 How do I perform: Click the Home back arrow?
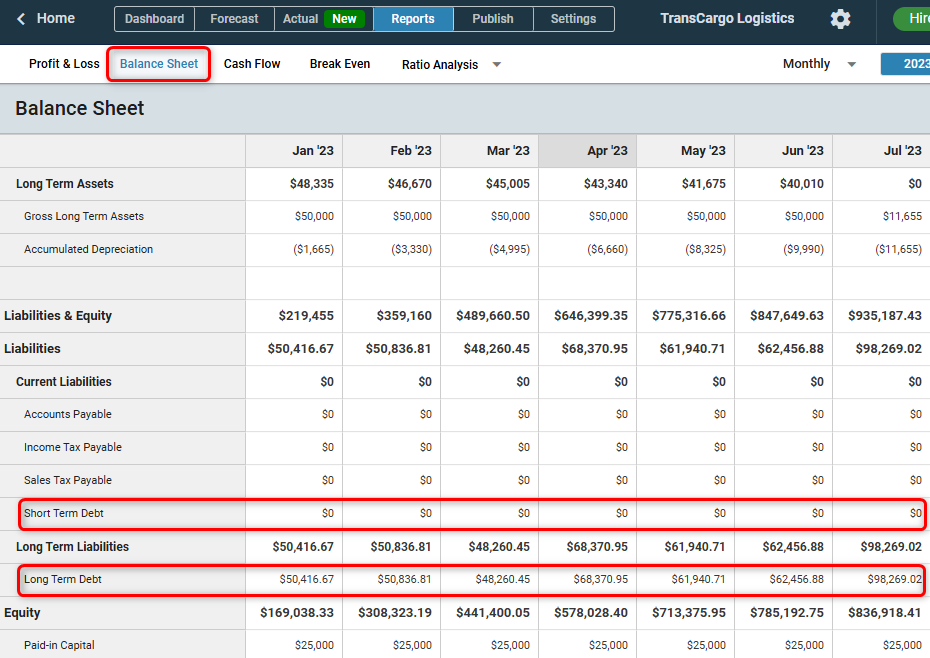pos(22,19)
